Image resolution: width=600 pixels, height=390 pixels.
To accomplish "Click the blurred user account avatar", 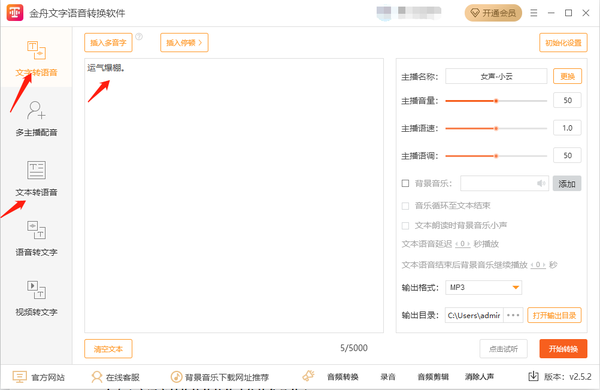I will (384, 12).
